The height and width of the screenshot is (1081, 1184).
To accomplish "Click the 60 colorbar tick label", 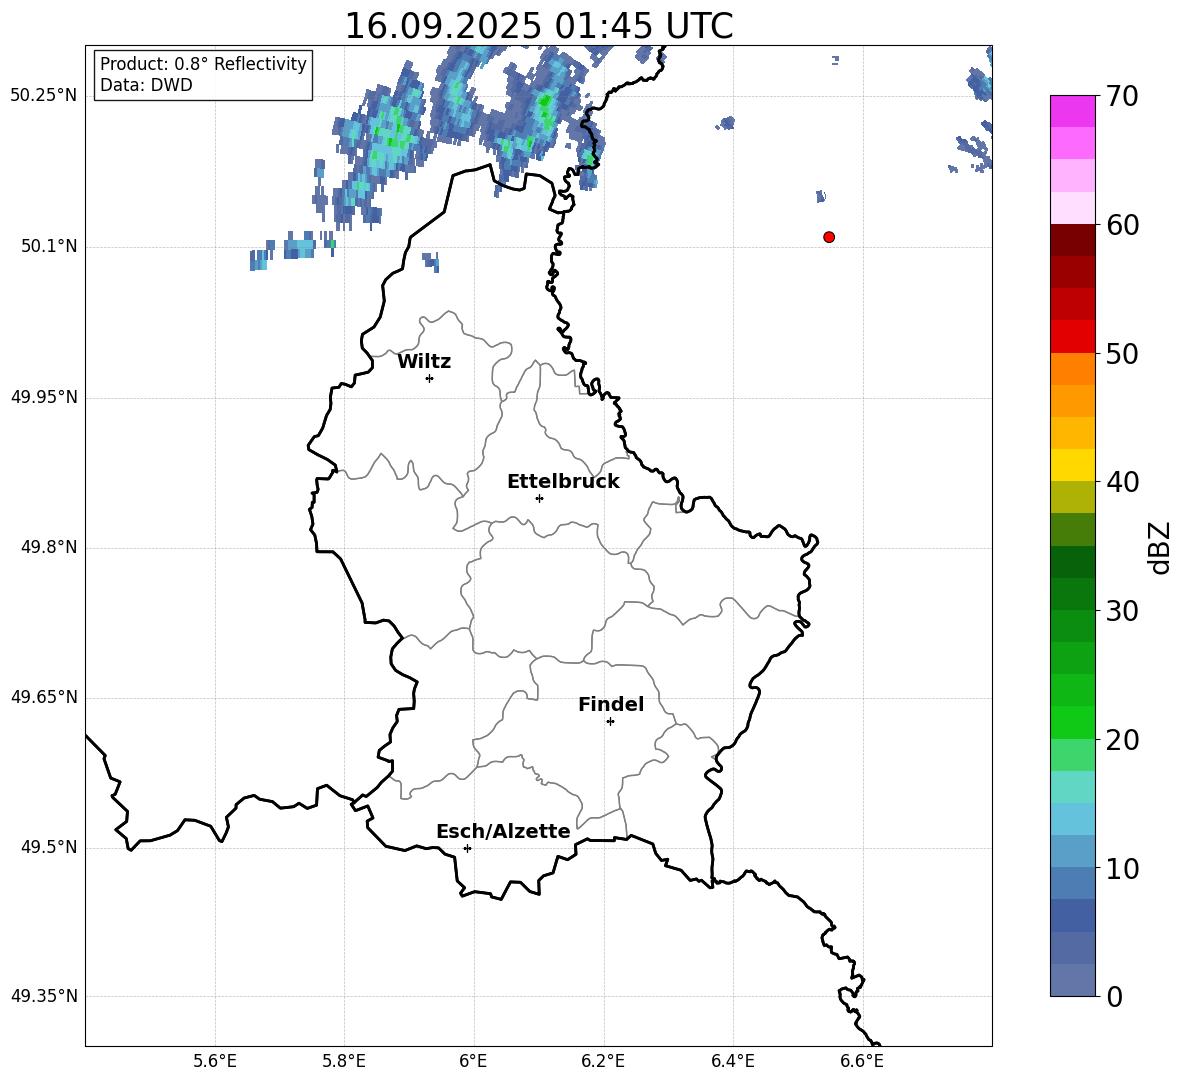I will 1122,225.
